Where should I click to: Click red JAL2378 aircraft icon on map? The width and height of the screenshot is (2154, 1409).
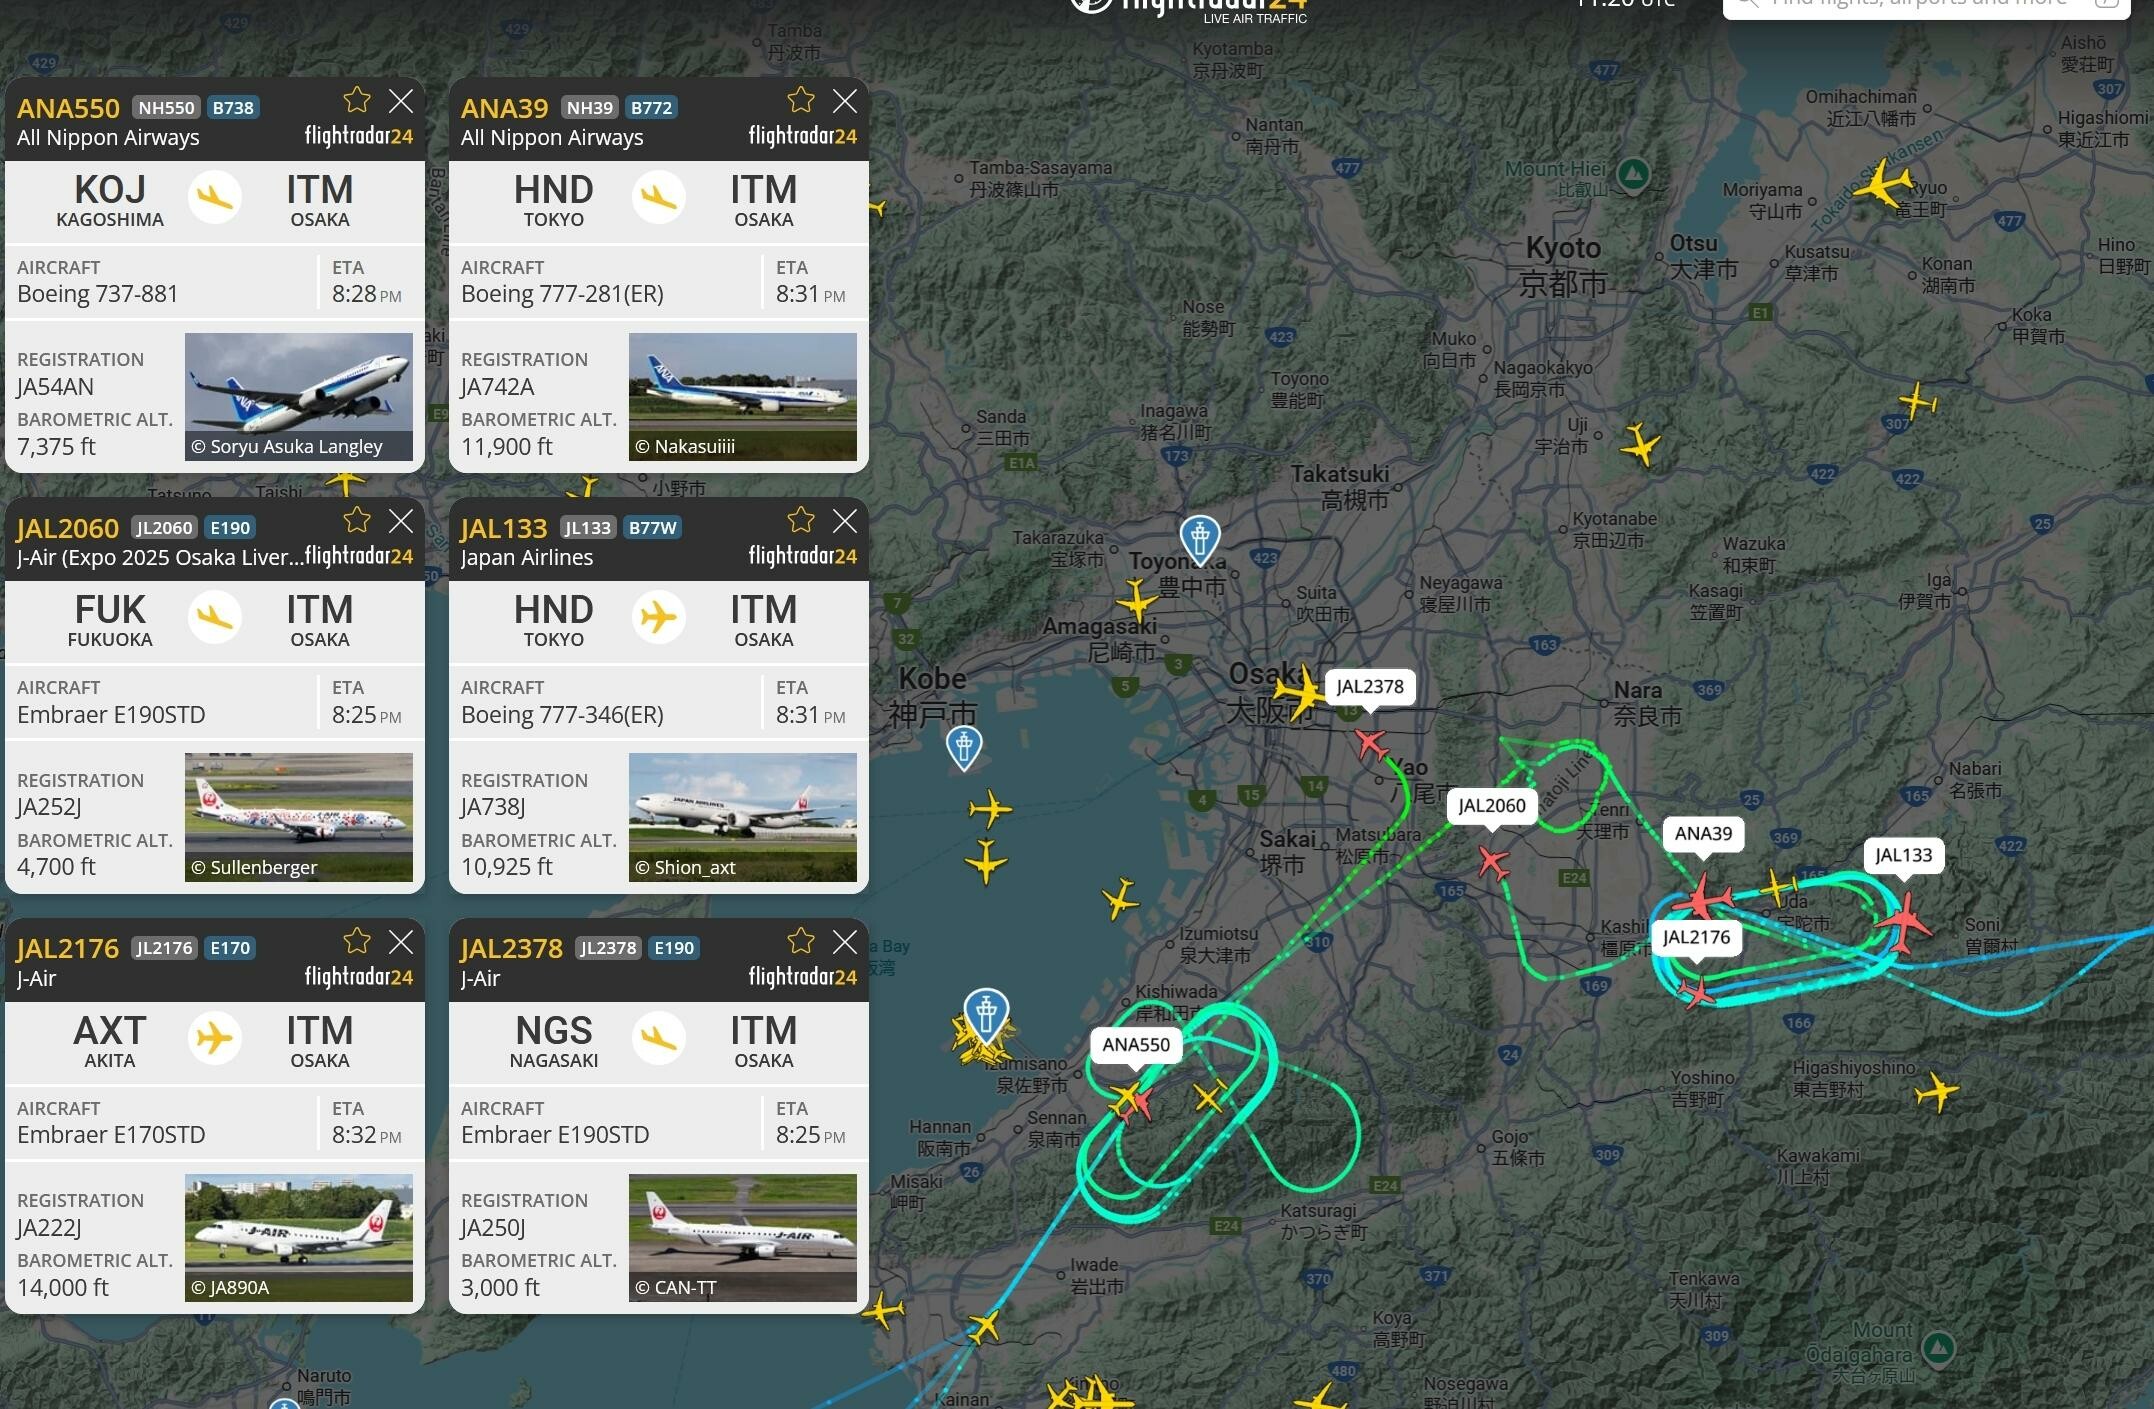[x=1371, y=745]
